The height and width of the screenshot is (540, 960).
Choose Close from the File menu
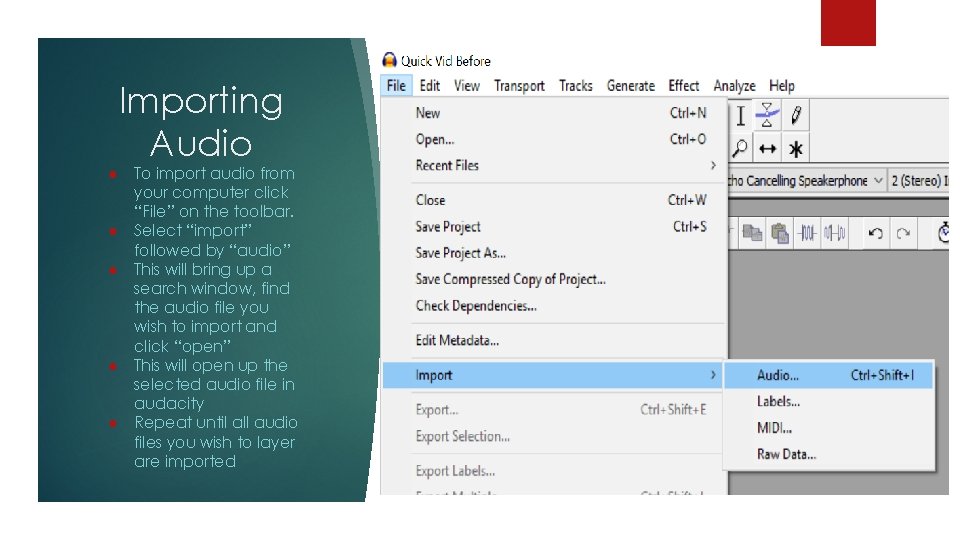(x=555, y=200)
